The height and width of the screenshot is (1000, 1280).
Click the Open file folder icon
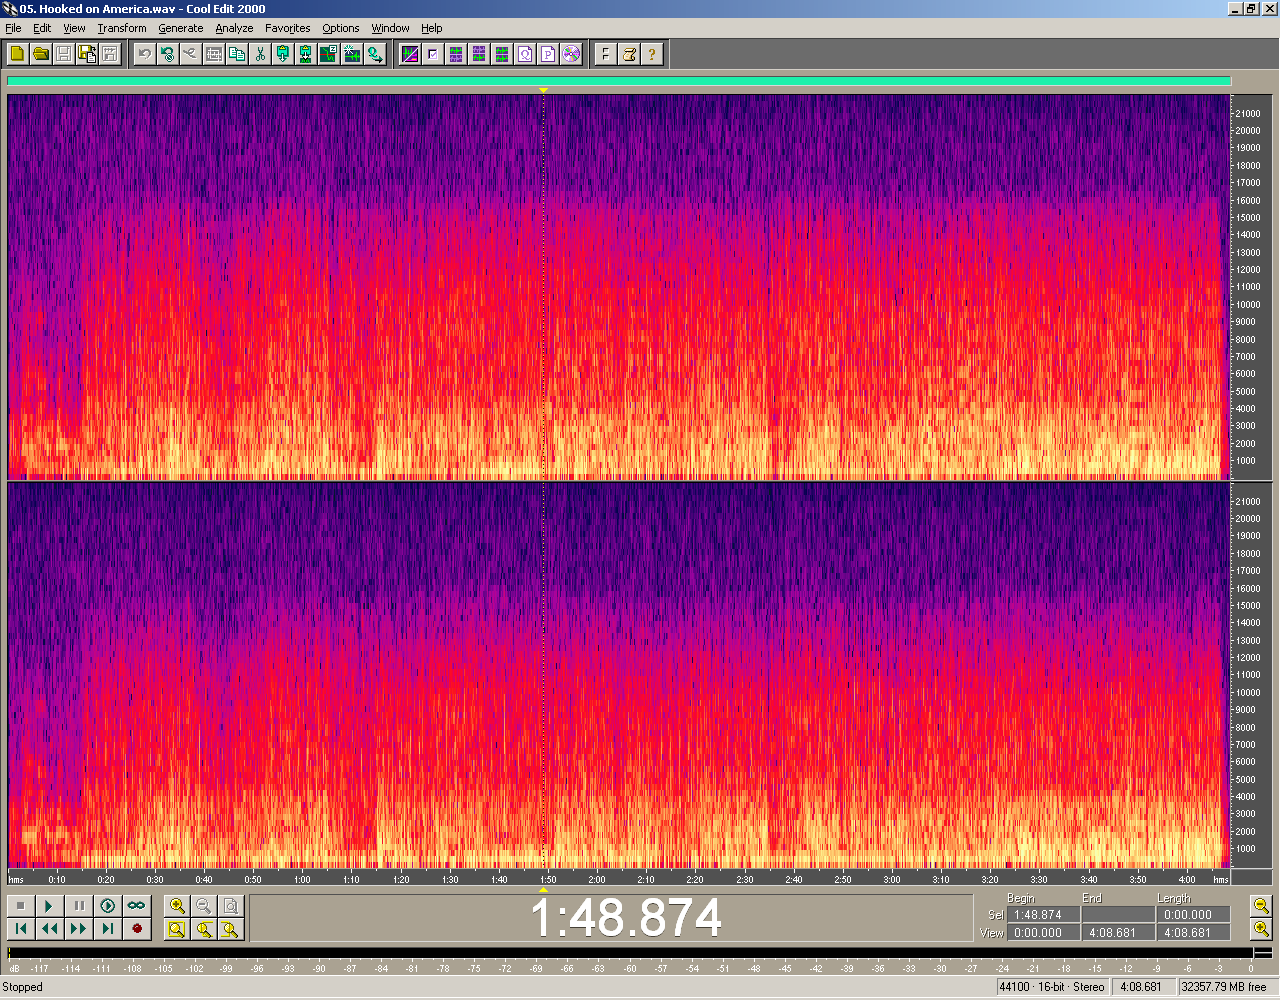[x=41, y=54]
